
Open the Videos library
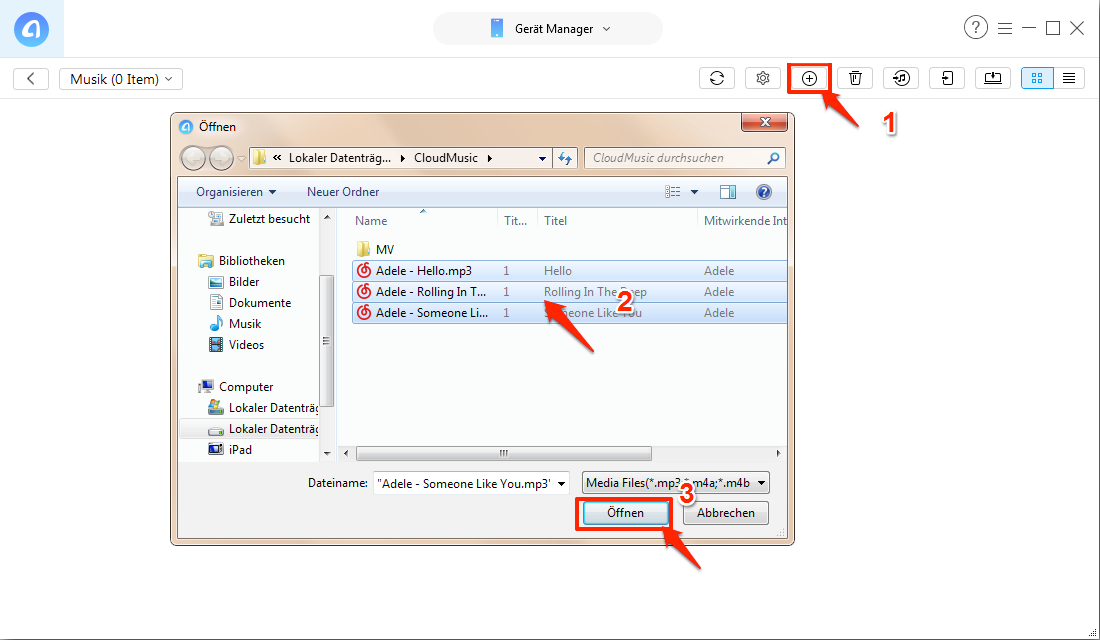pos(236,345)
